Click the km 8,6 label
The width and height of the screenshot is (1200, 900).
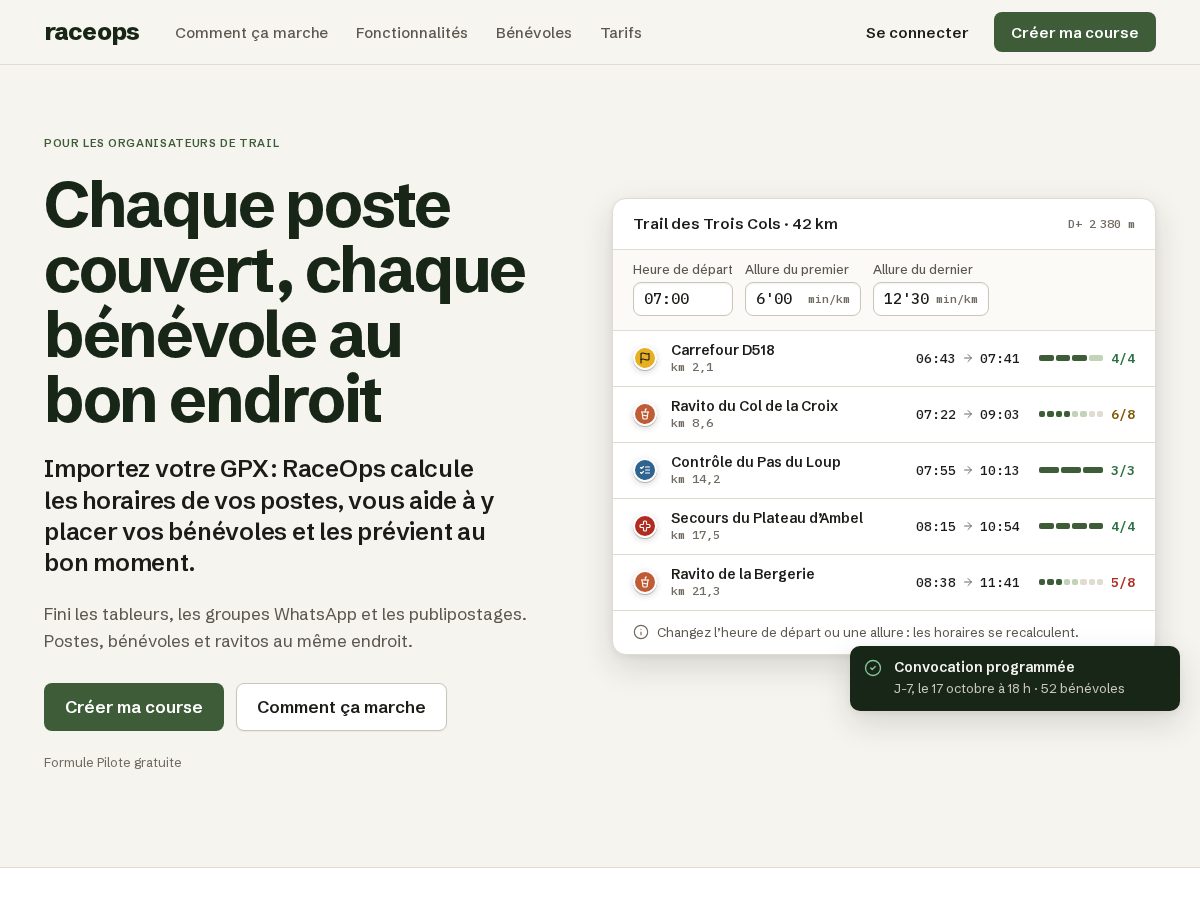tap(692, 423)
